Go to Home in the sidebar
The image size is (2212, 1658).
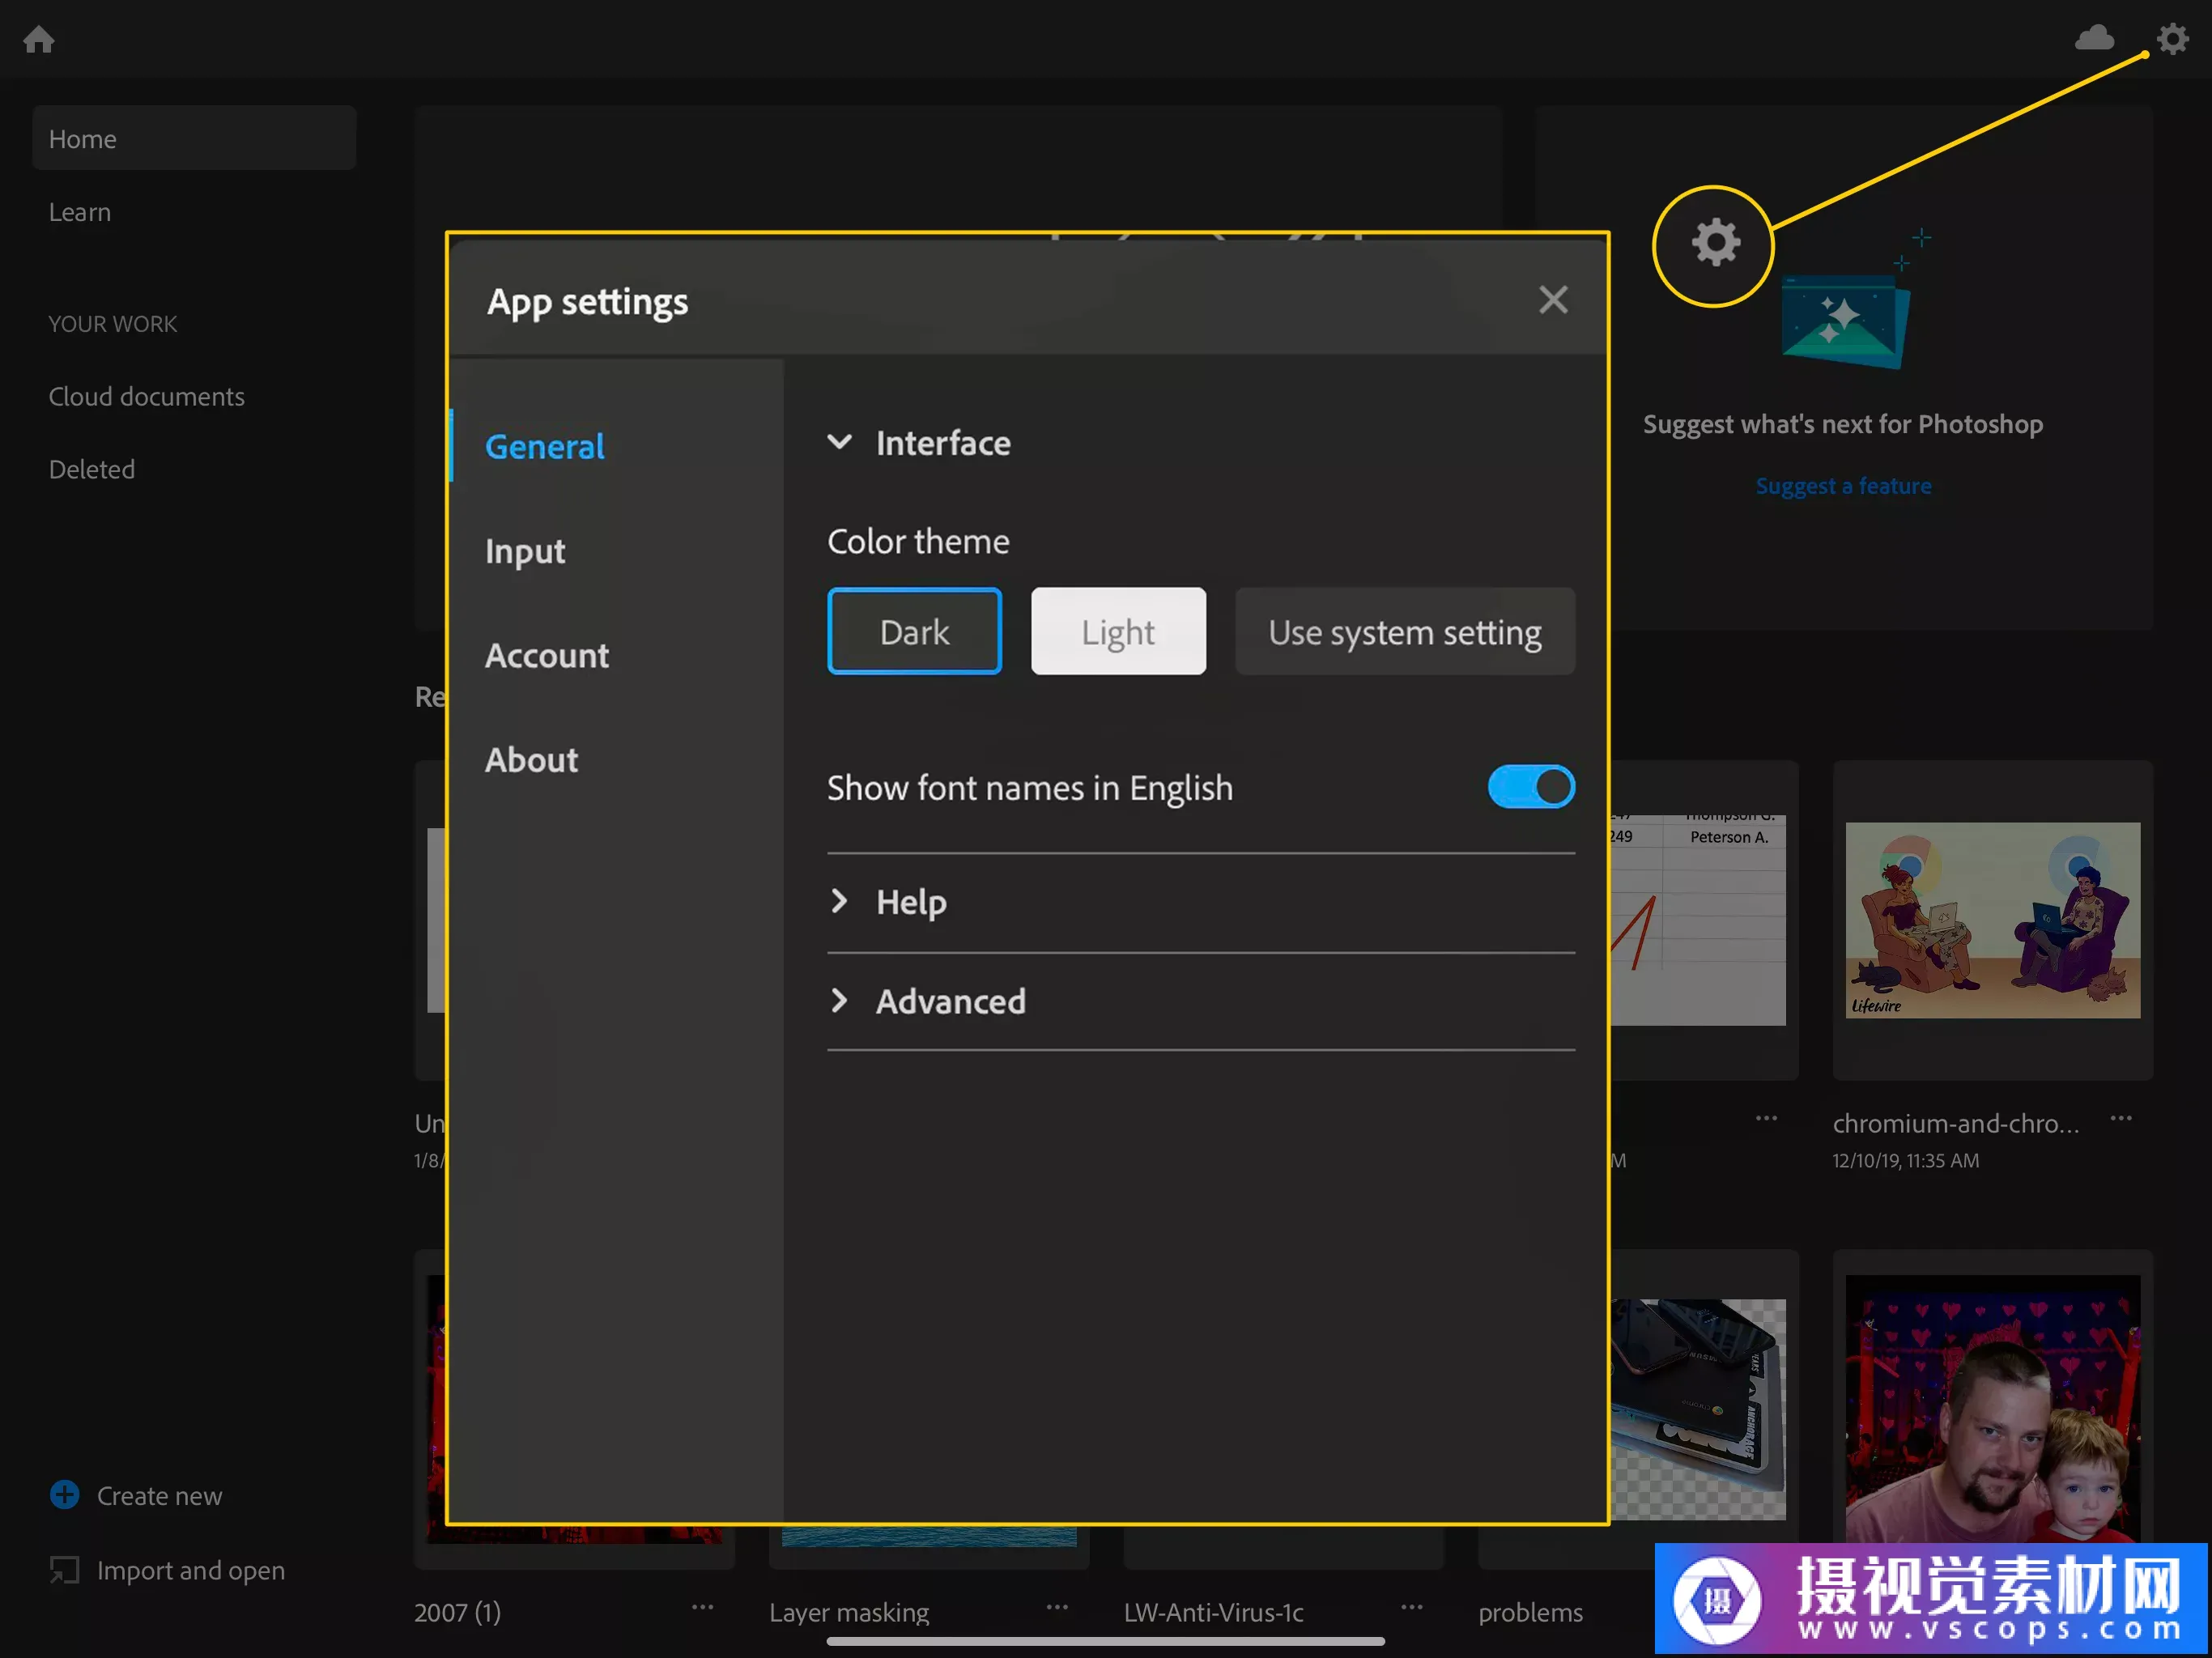click(194, 138)
